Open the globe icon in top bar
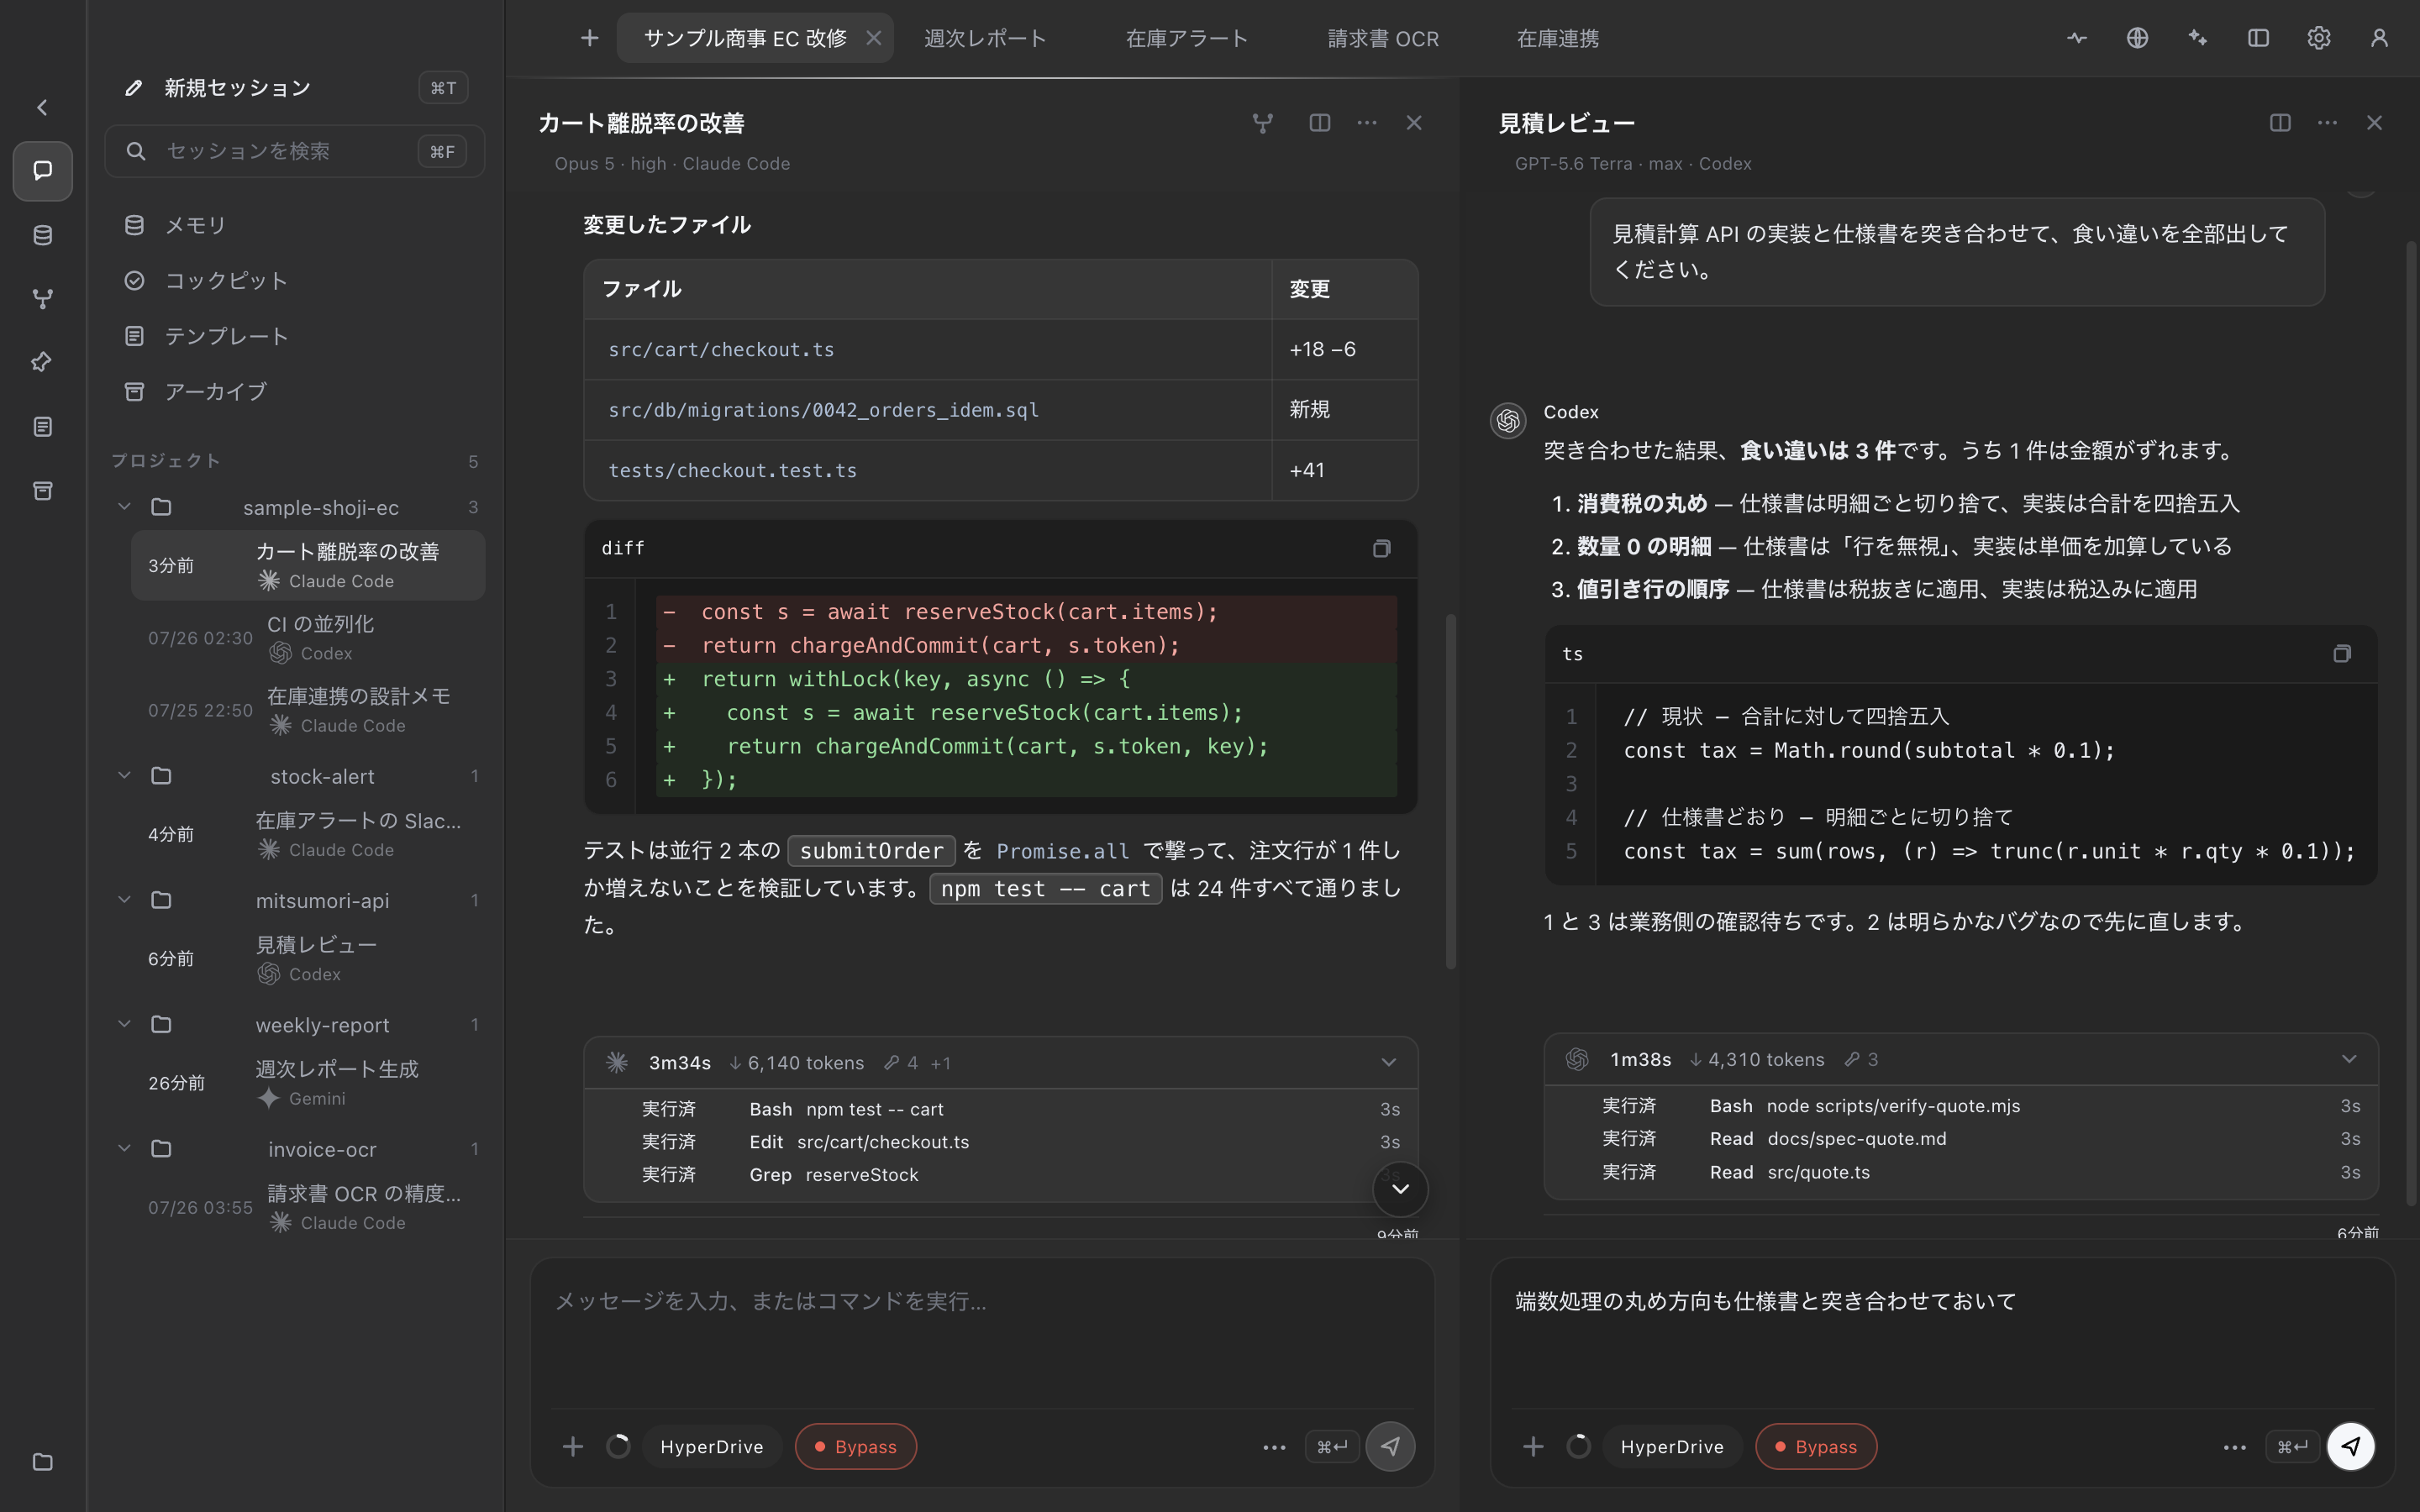Screen dimensions: 2420x1512 point(2137,38)
